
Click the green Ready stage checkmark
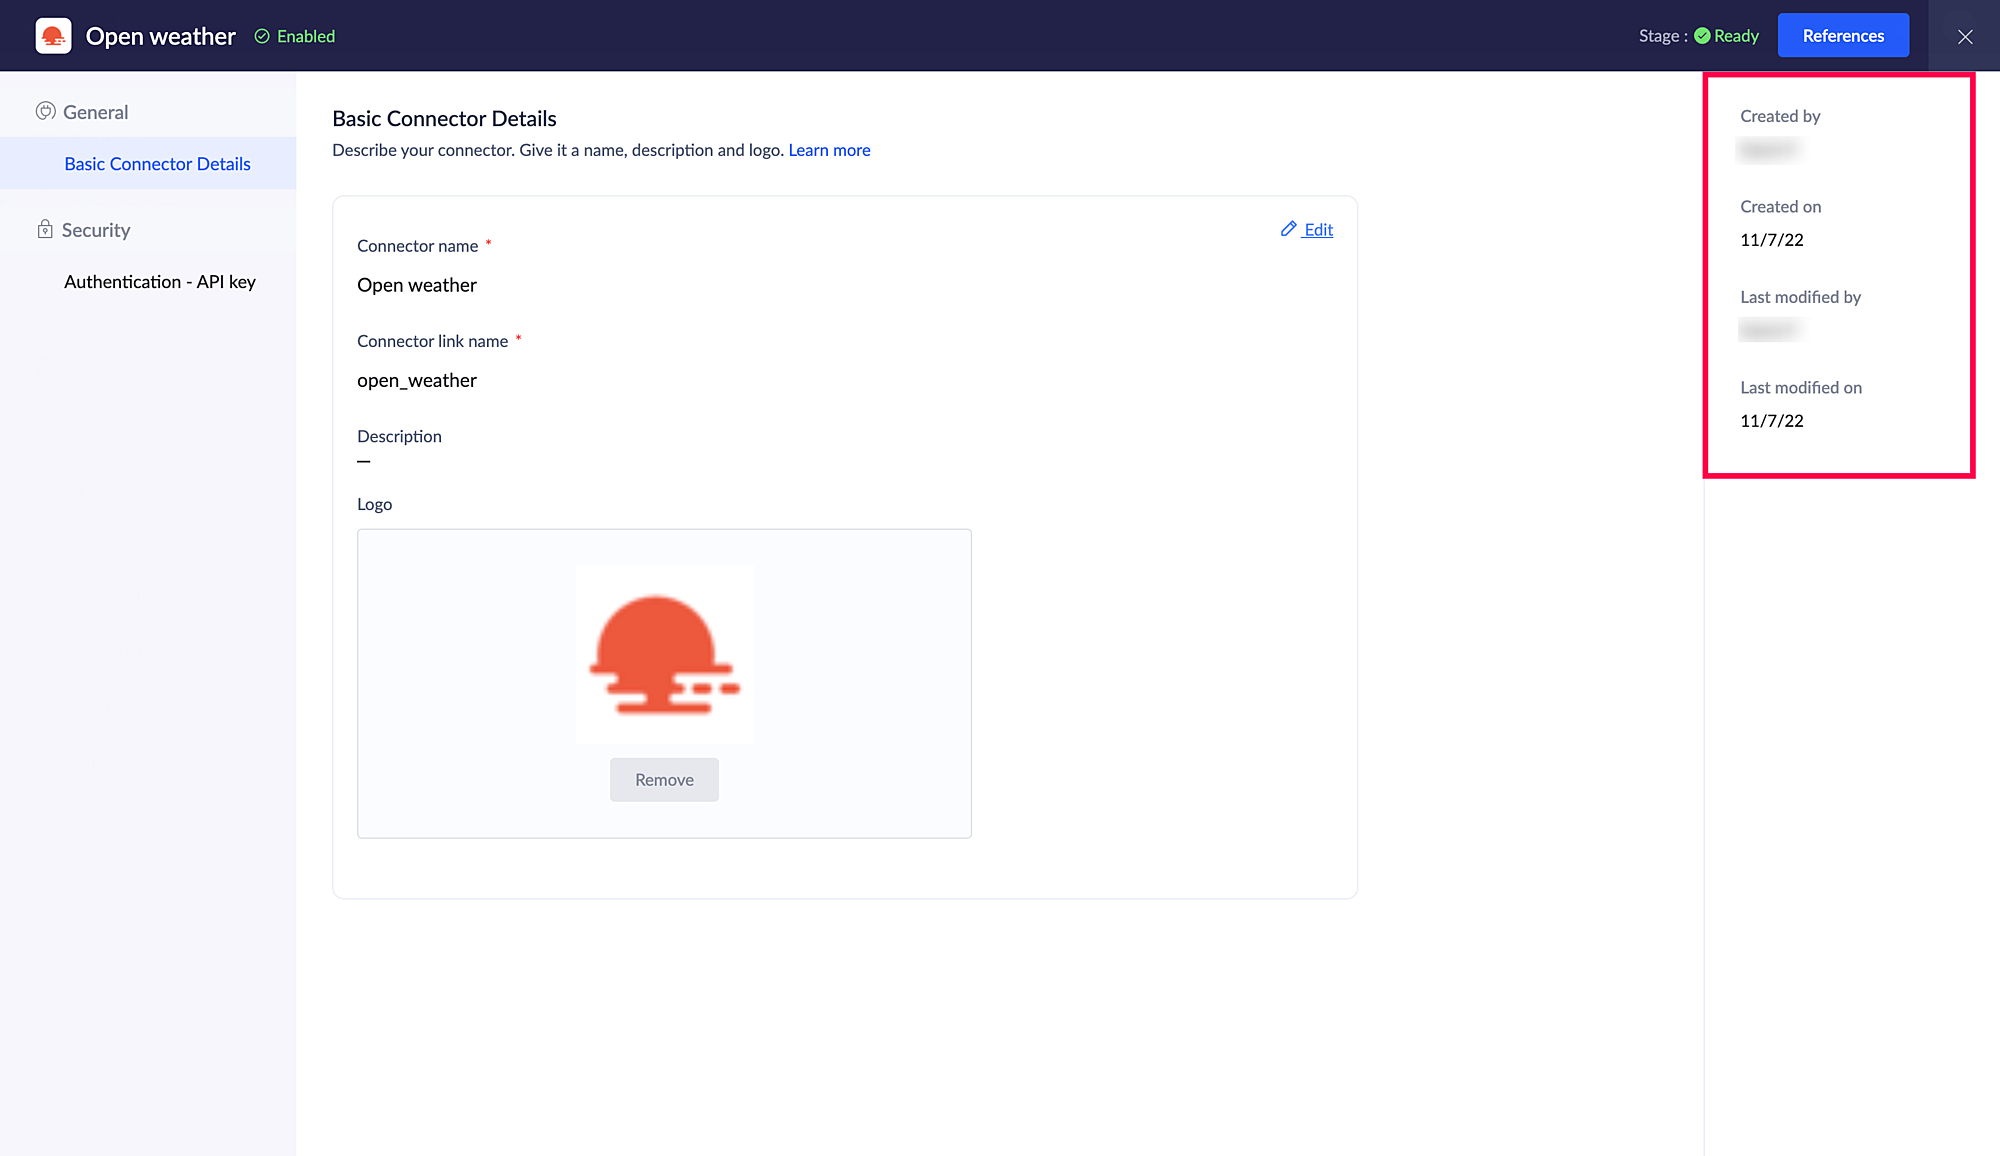pyautogui.click(x=1702, y=36)
